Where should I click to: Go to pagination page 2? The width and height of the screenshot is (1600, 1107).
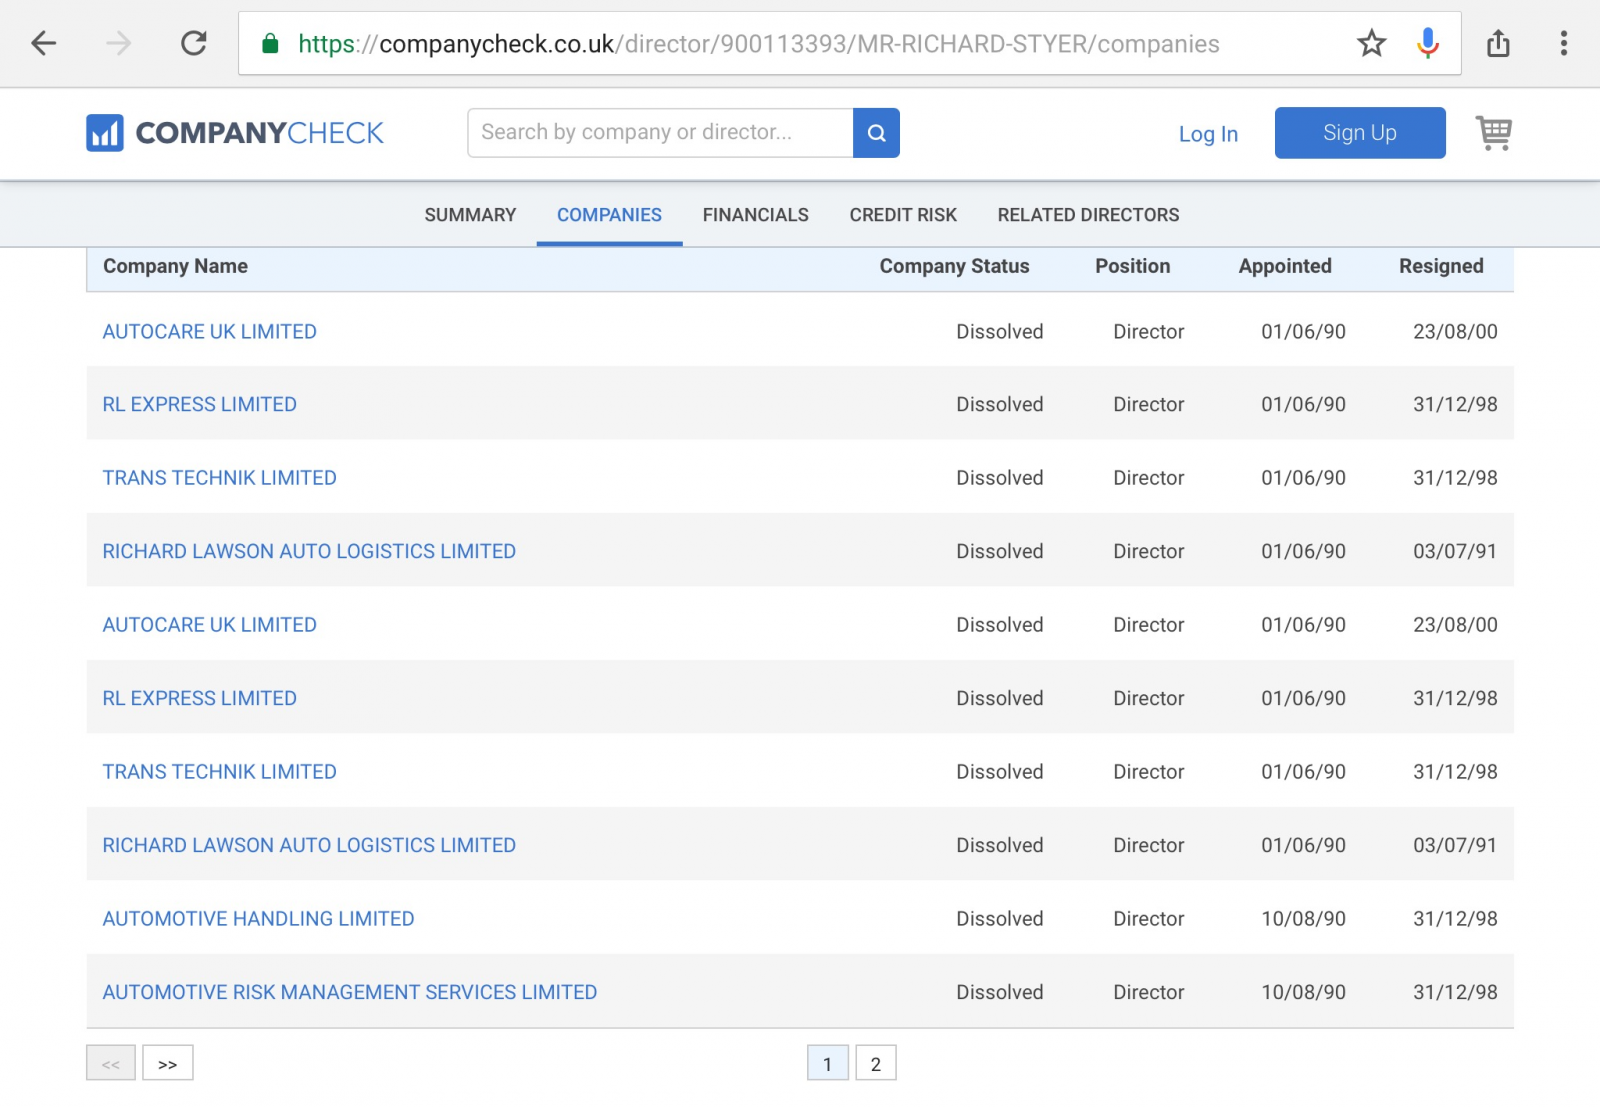click(x=876, y=1063)
